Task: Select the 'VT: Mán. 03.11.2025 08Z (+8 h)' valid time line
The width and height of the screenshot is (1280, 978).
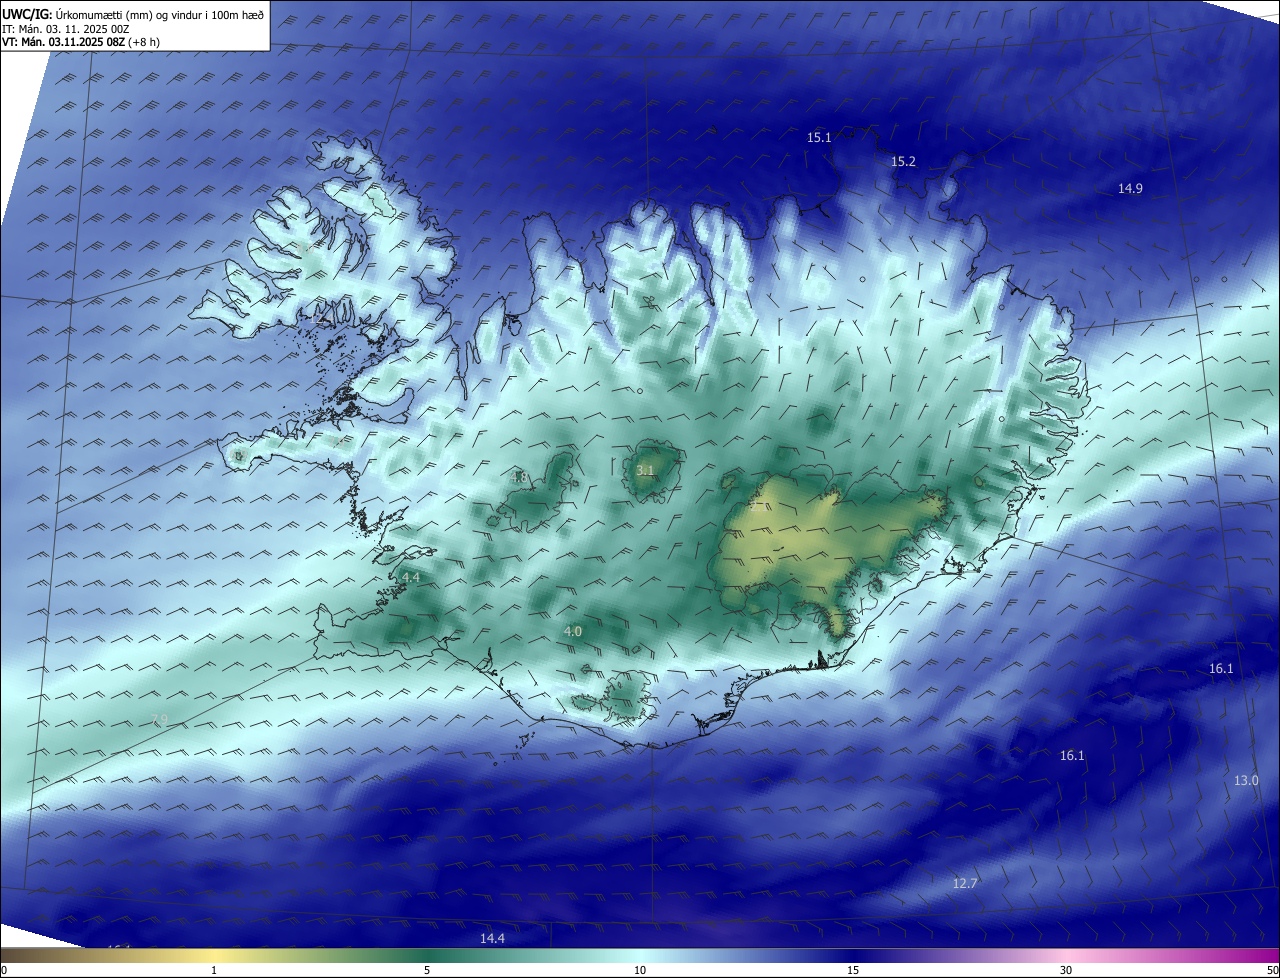Action: [81, 42]
